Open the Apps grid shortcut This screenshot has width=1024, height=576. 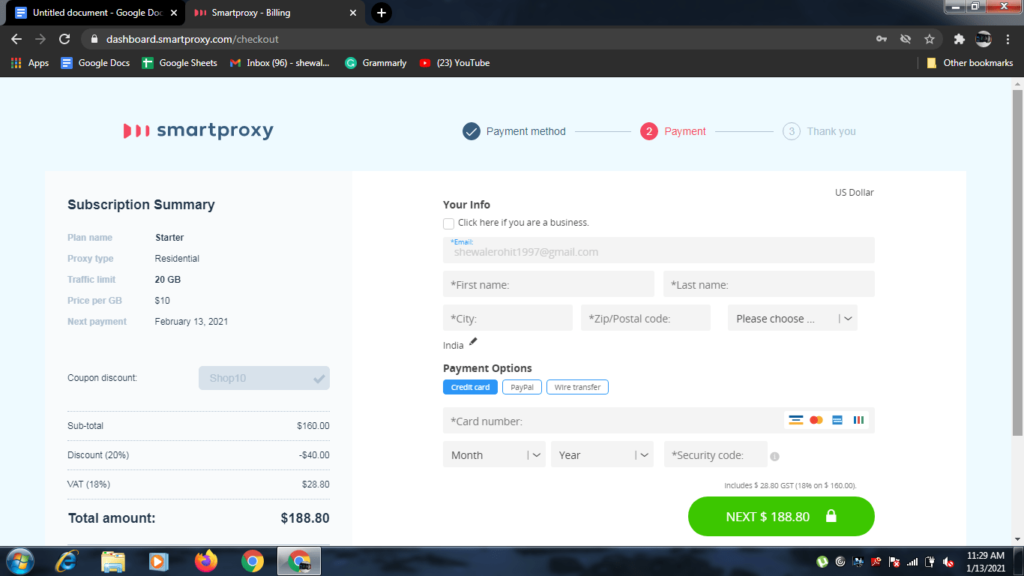(x=29, y=63)
